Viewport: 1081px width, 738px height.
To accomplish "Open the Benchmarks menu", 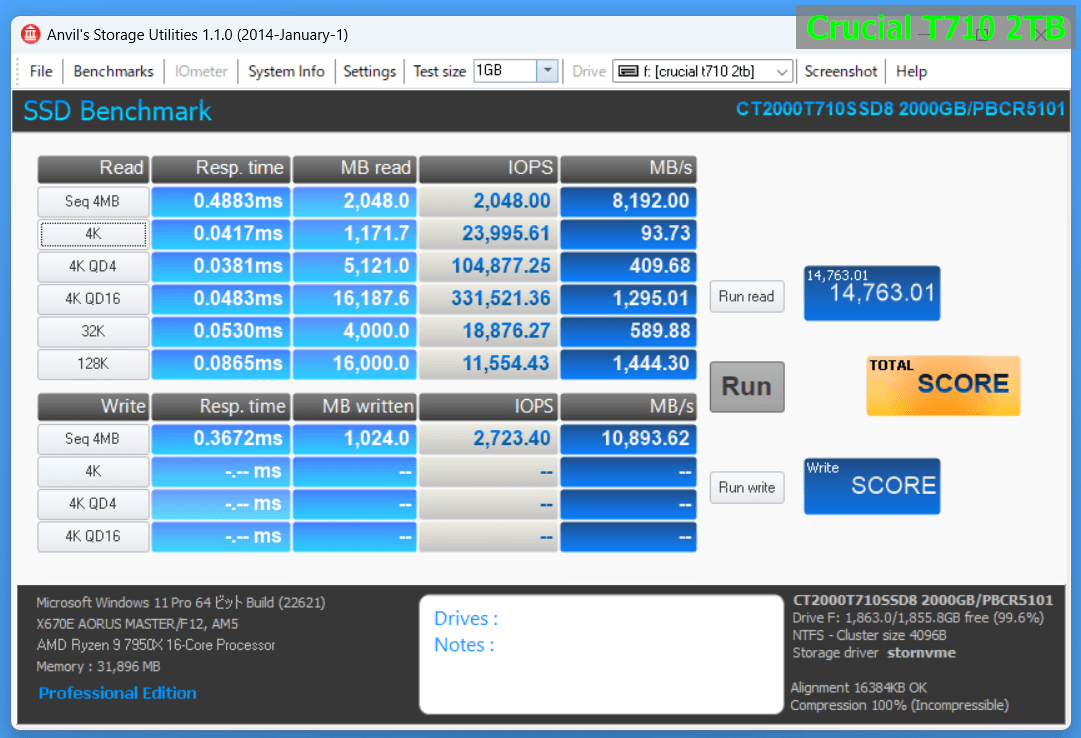I will coord(113,71).
